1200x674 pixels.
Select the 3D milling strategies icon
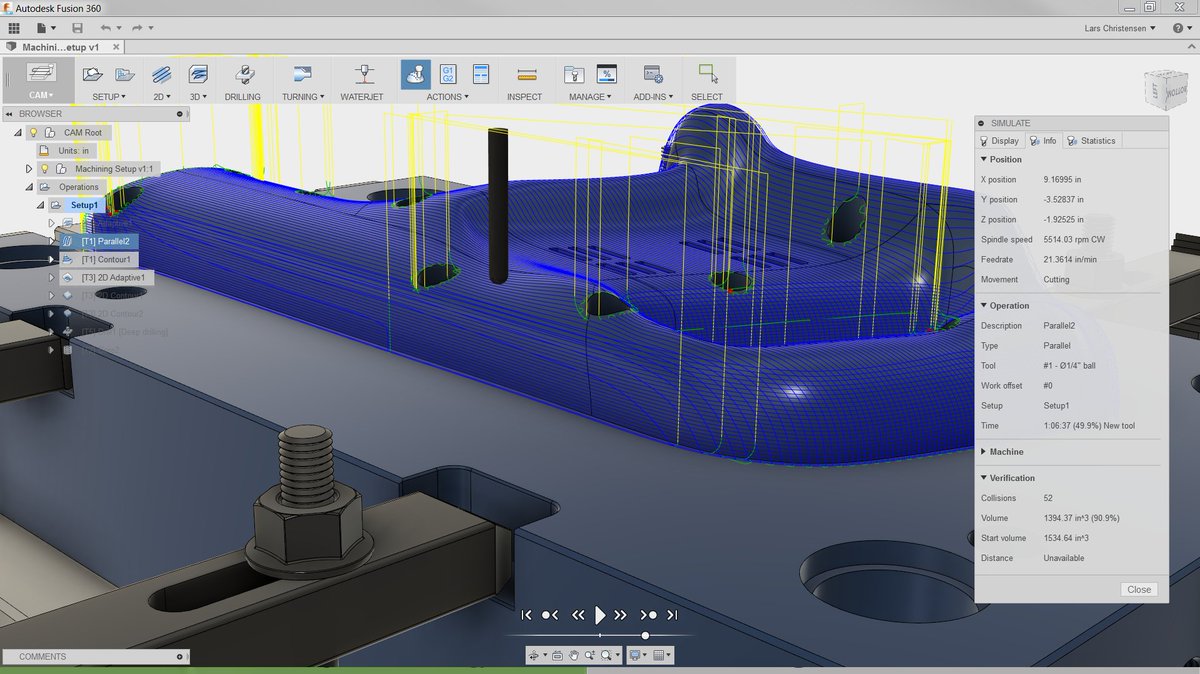(198, 74)
